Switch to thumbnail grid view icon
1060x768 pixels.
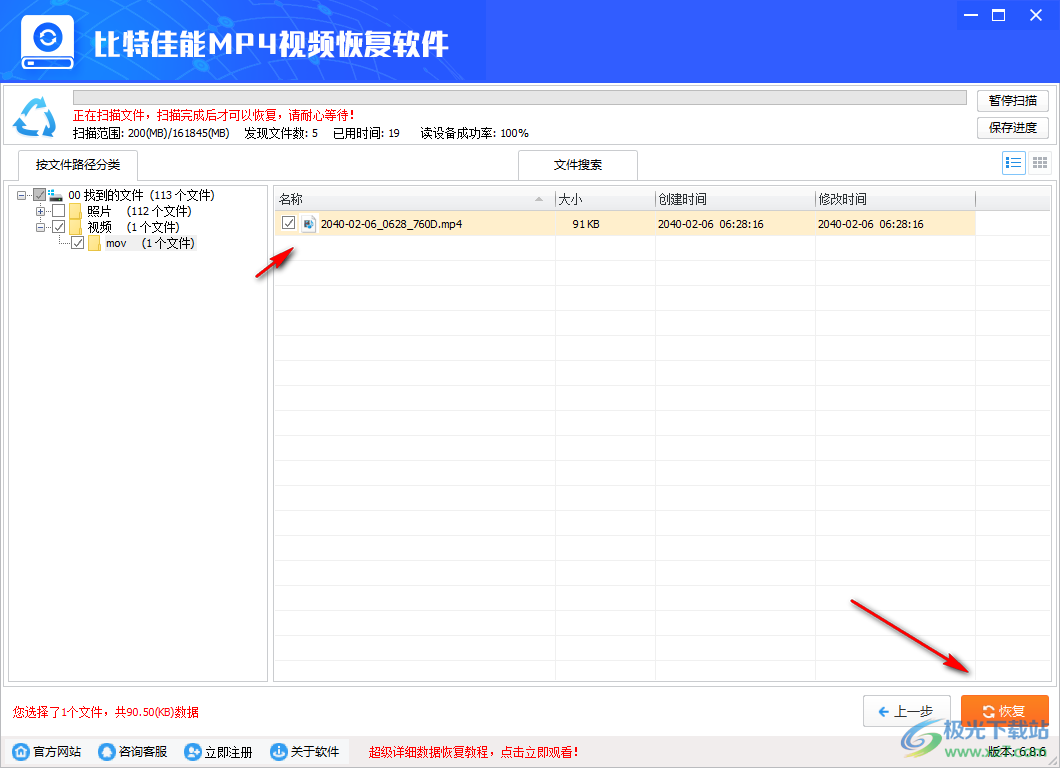click(1040, 162)
